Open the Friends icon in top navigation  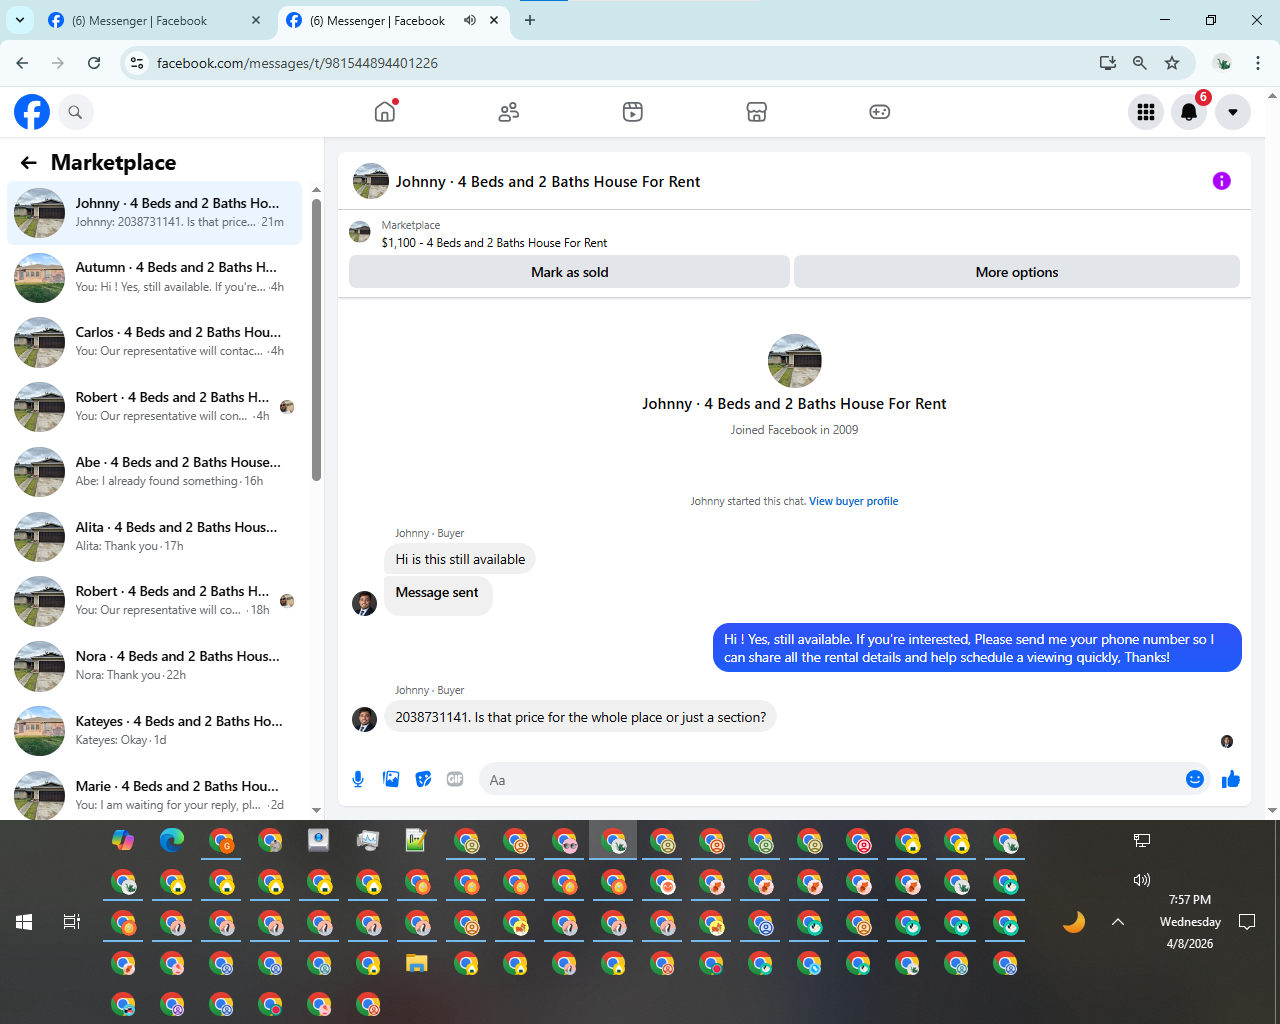(509, 112)
